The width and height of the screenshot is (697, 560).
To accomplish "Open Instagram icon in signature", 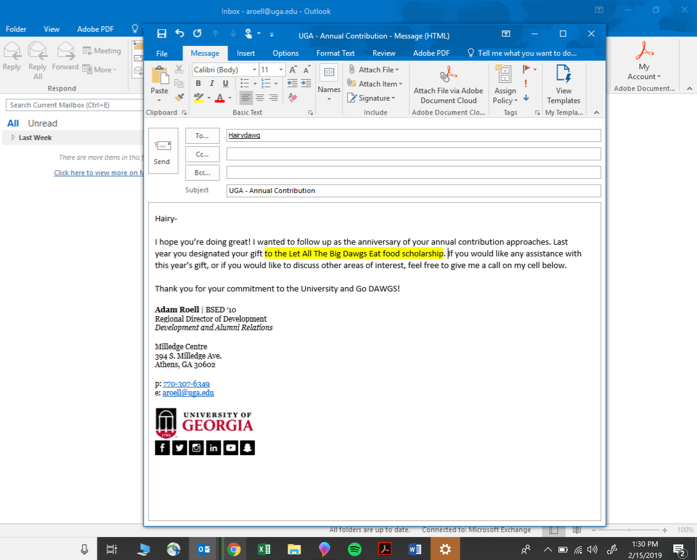I will point(196,448).
